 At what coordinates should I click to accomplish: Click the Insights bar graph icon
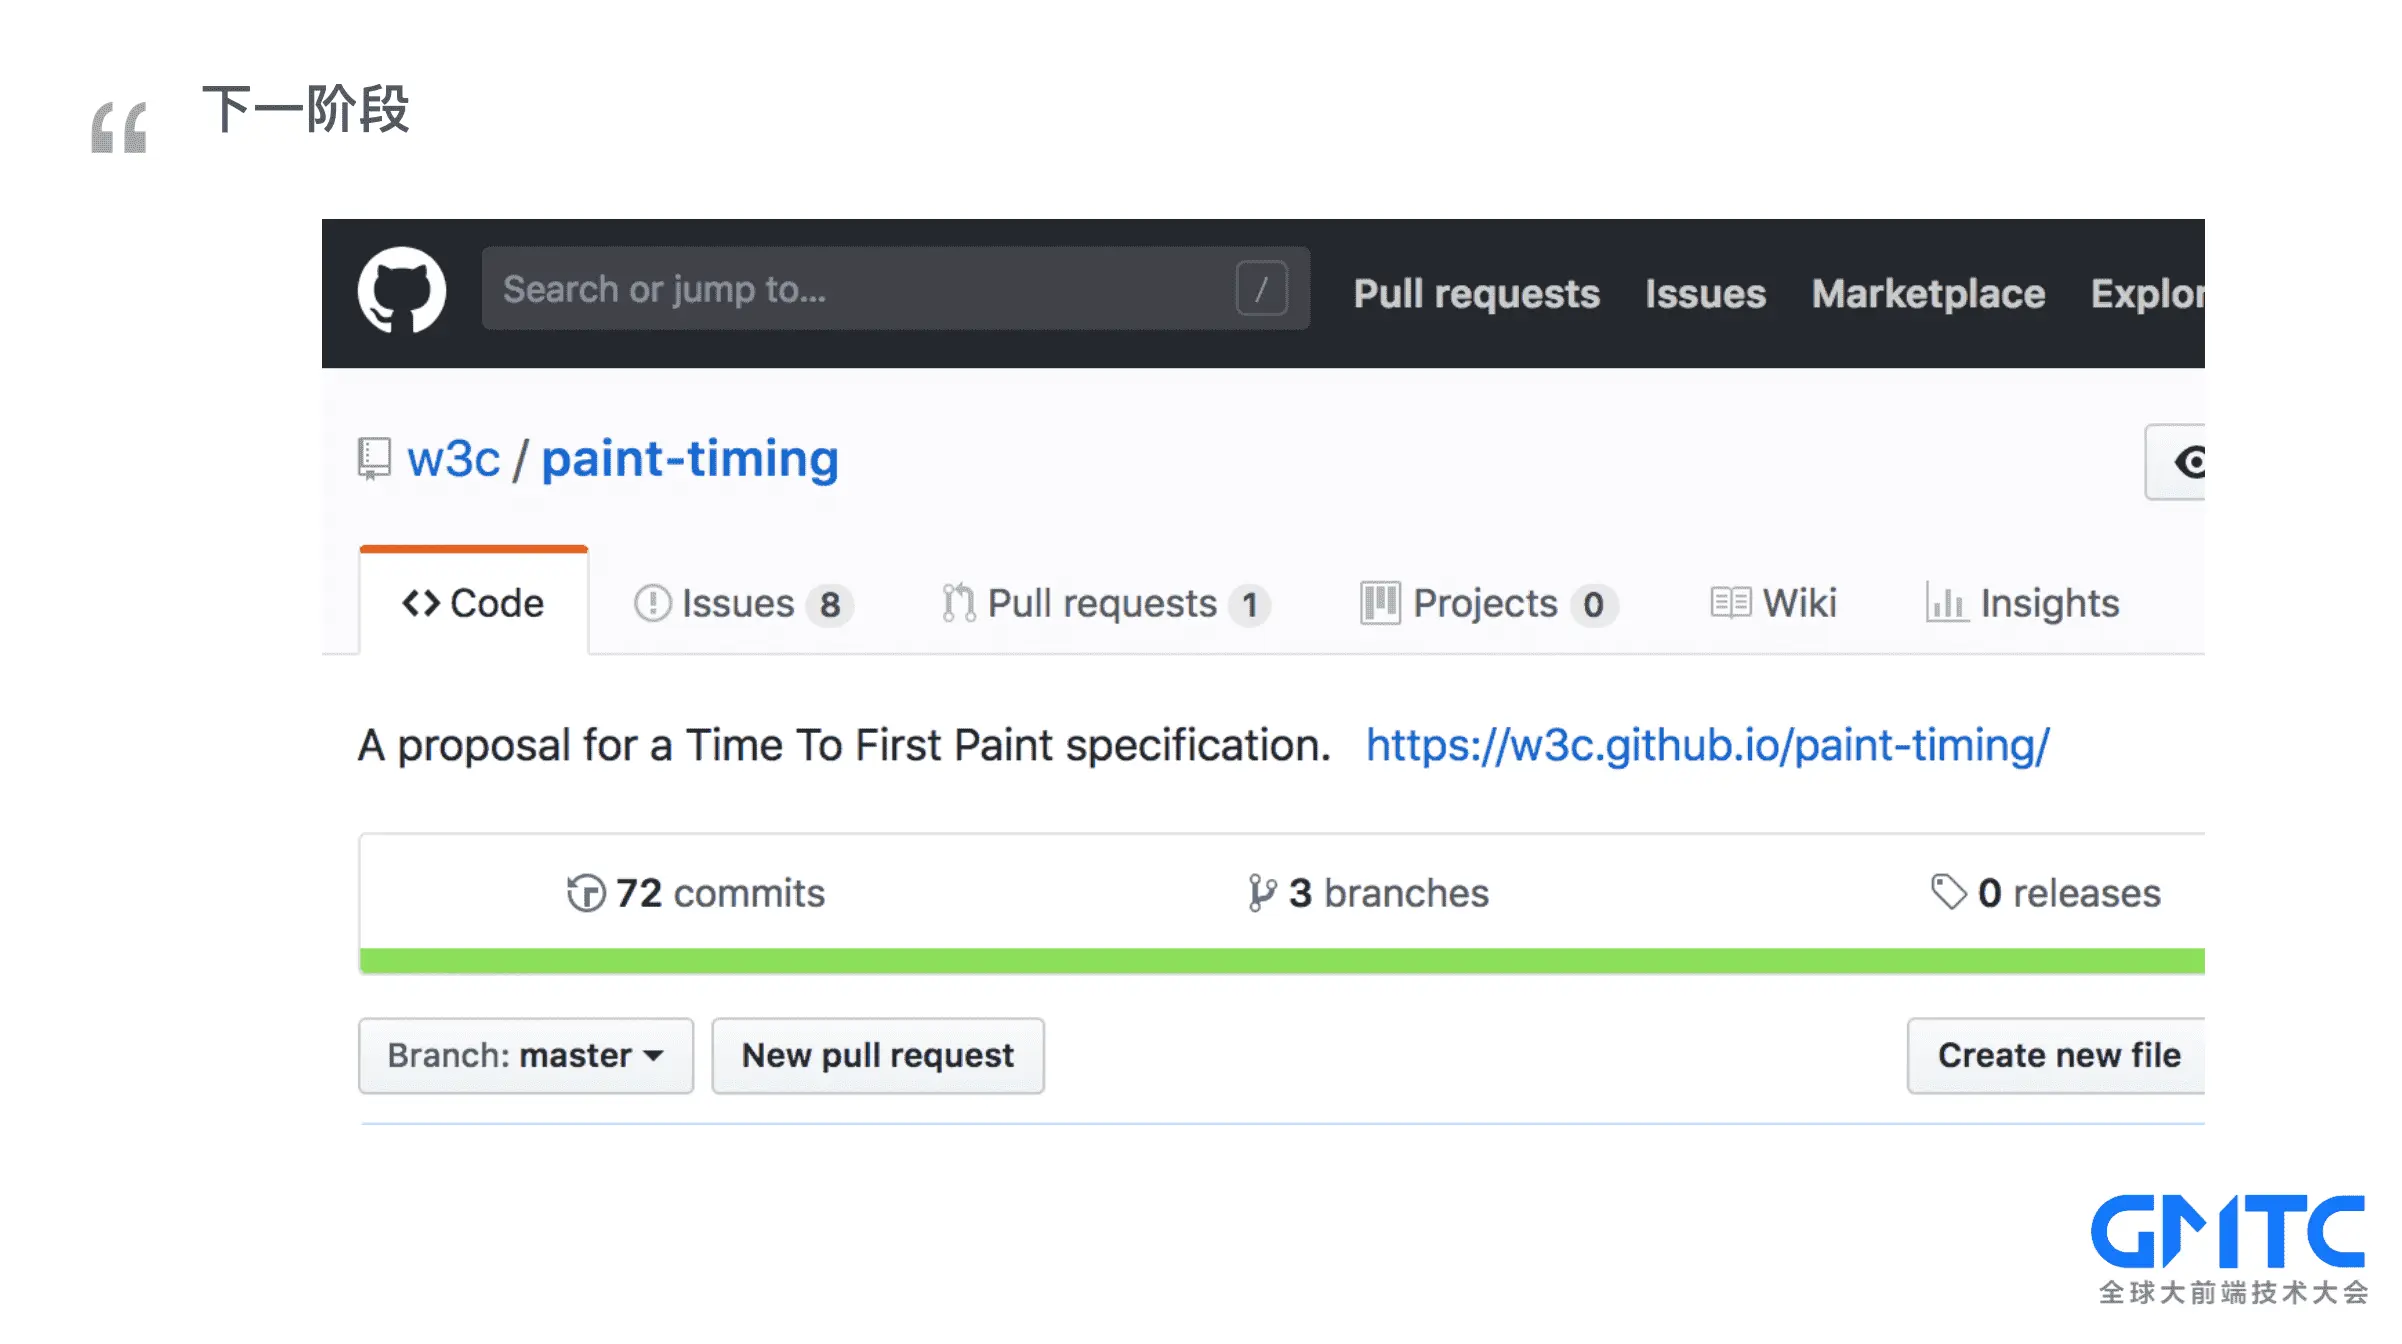pyautogui.click(x=1946, y=603)
